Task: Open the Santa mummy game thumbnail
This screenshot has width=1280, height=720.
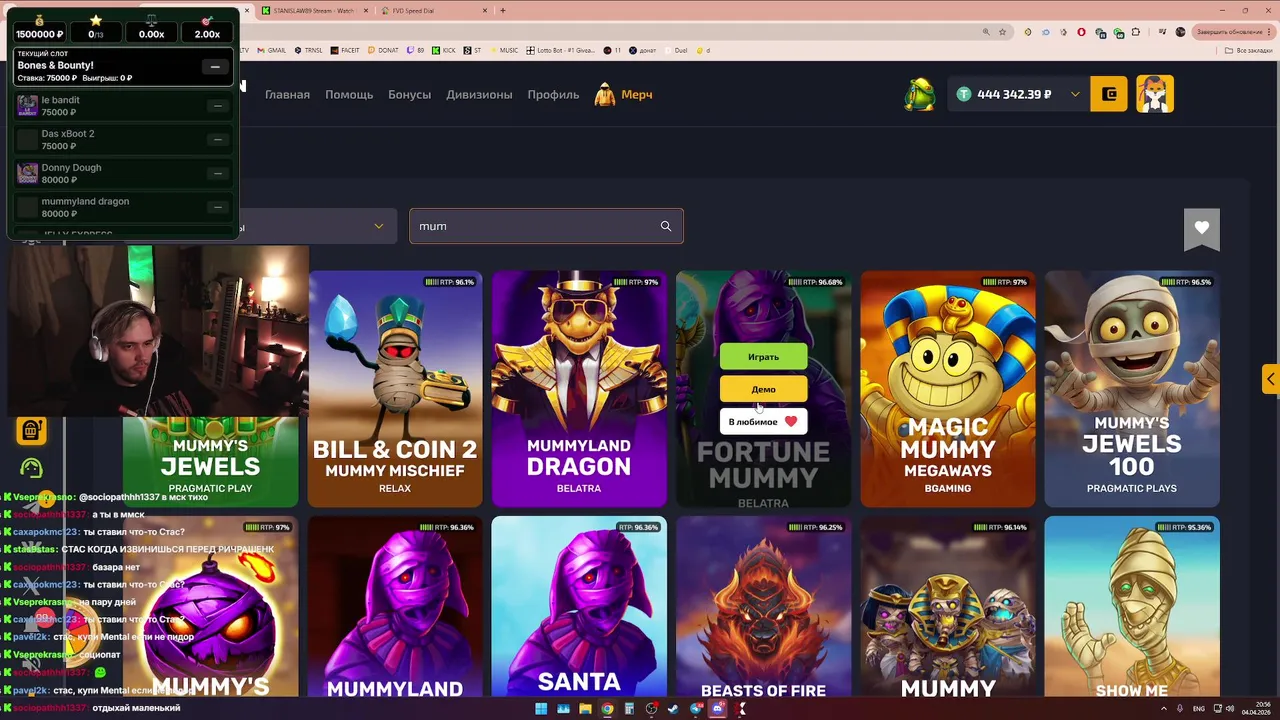Action: pos(579,607)
